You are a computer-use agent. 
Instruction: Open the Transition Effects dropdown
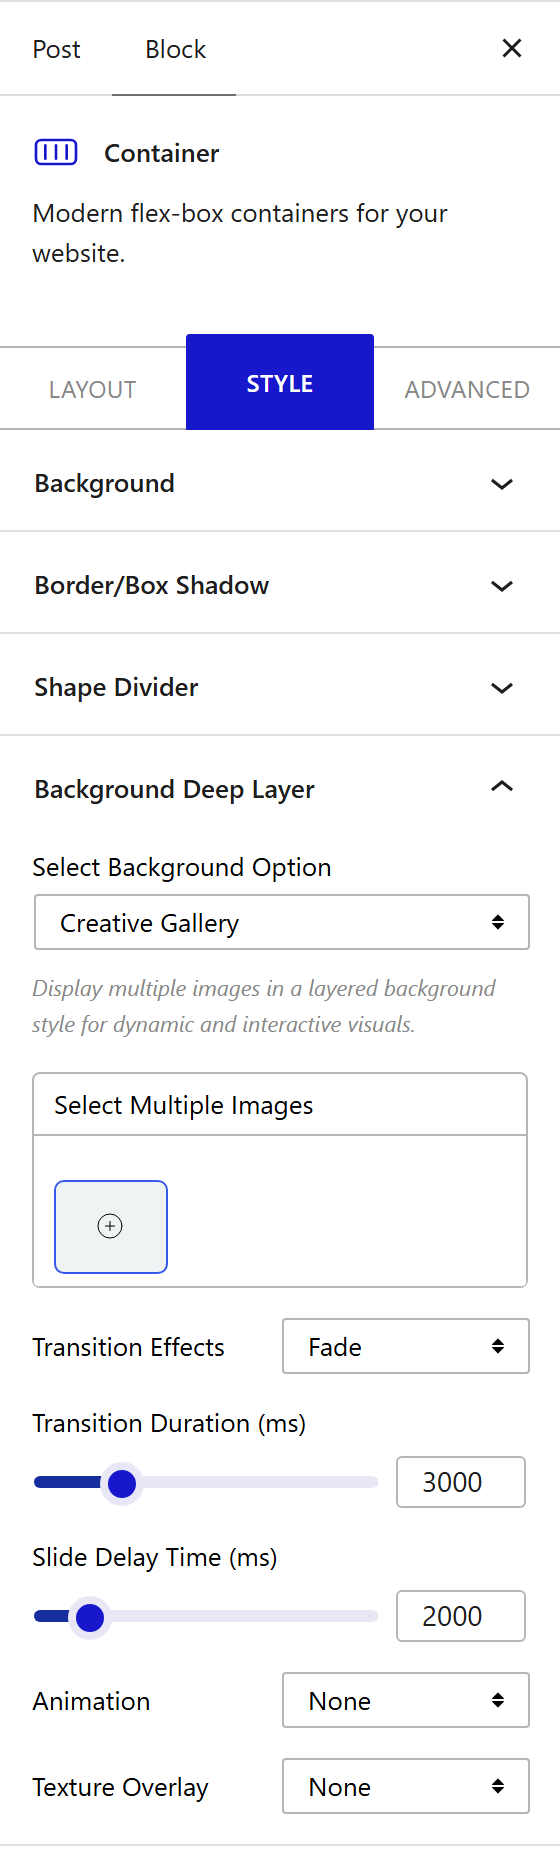tap(406, 1346)
